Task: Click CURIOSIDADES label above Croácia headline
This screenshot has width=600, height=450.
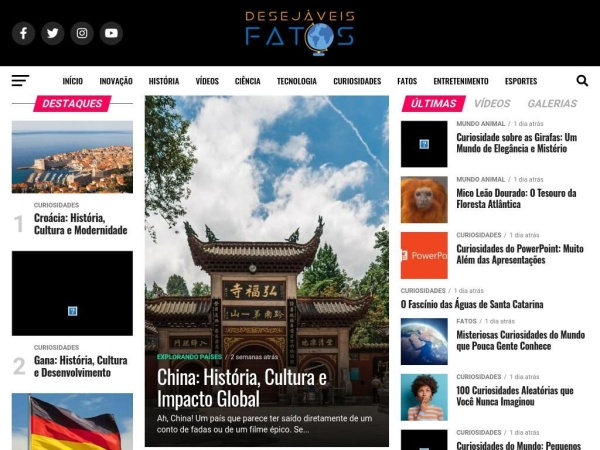Action: (x=56, y=205)
